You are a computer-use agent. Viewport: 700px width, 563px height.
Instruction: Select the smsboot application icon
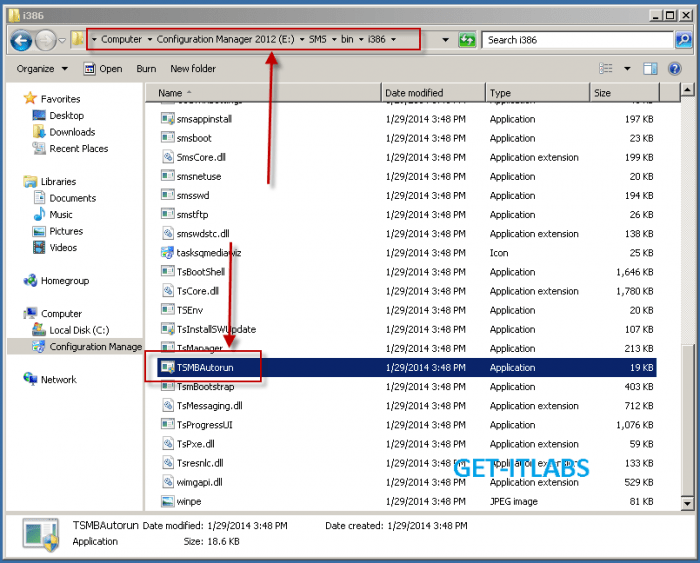[167, 138]
